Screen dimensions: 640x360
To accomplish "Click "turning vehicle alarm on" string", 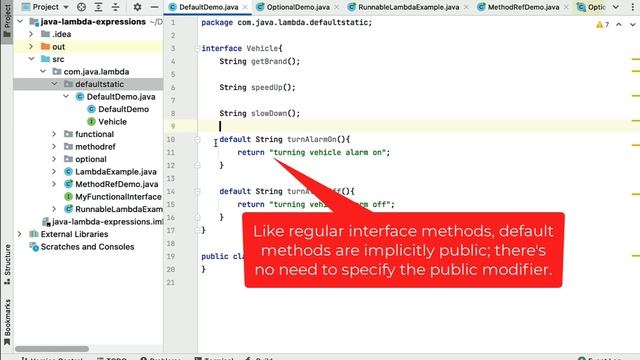I will click(x=327, y=152).
